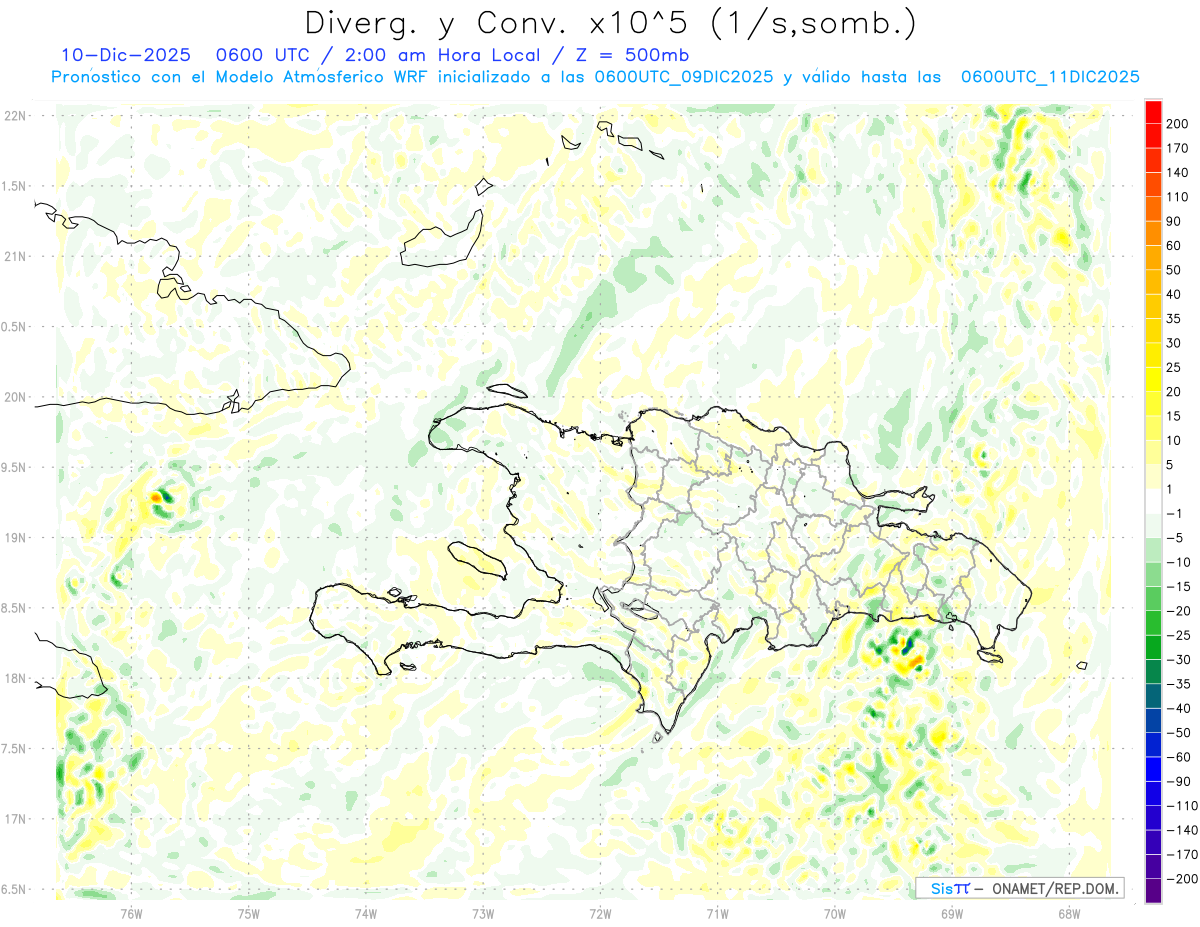Click the 0.5N axis label
Screen dimensions: 1200x927
tap(14, 327)
